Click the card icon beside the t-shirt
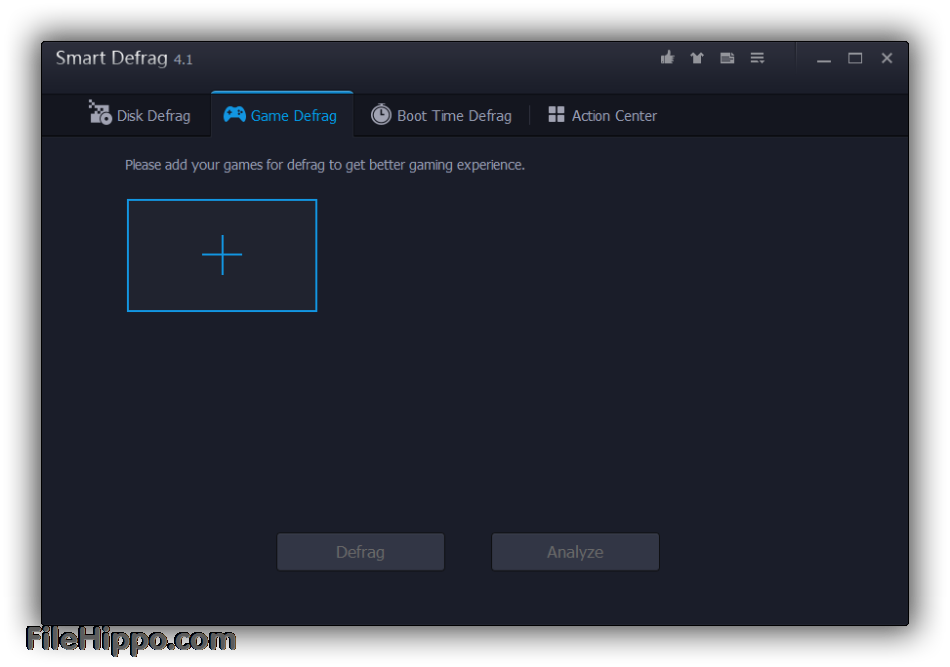This screenshot has width=950, height=667. 727,58
